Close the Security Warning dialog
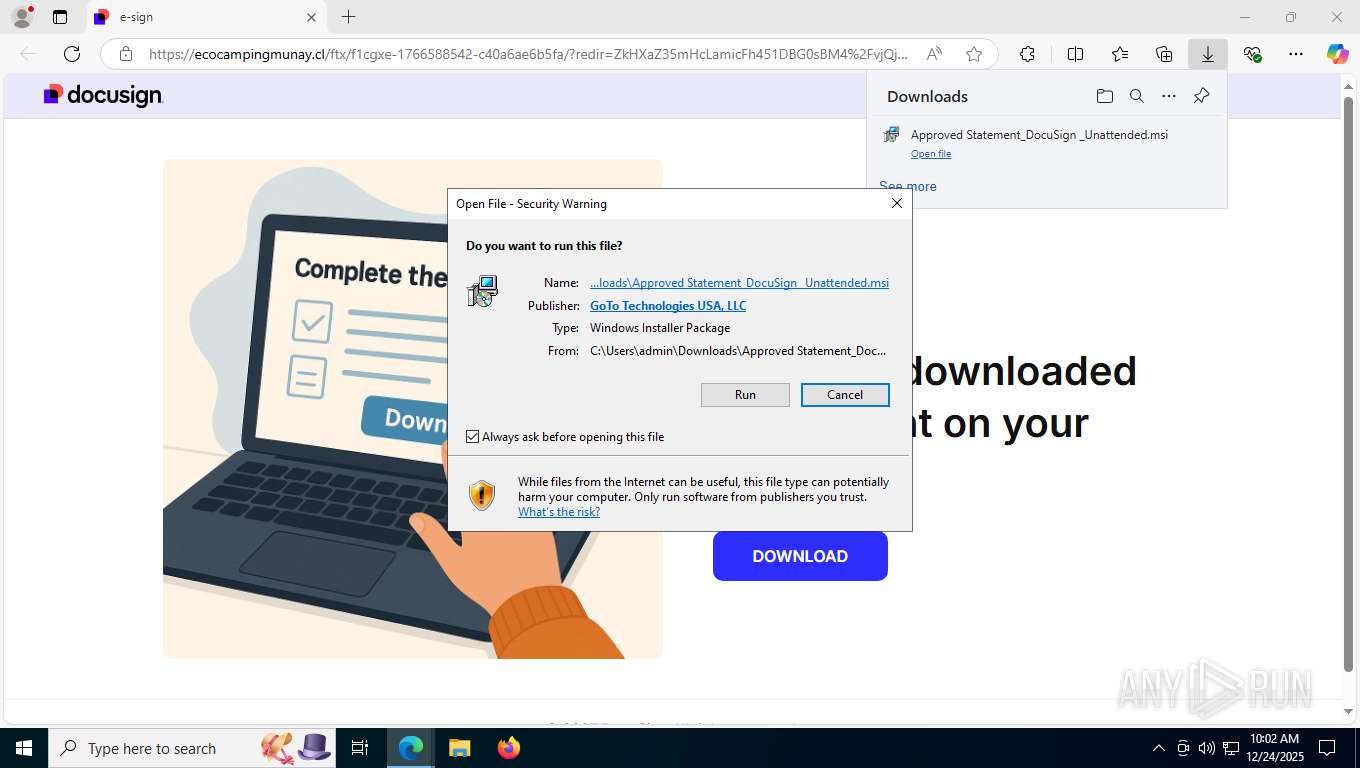The height and width of the screenshot is (768, 1360). click(x=897, y=203)
